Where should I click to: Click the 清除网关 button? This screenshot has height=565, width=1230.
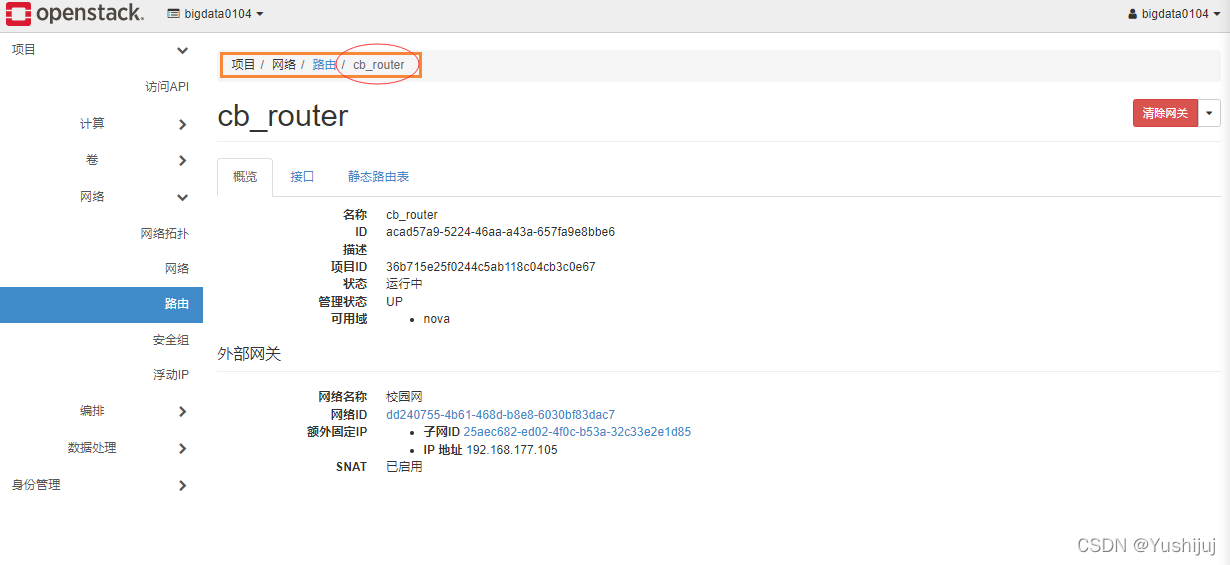tap(1165, 113)
